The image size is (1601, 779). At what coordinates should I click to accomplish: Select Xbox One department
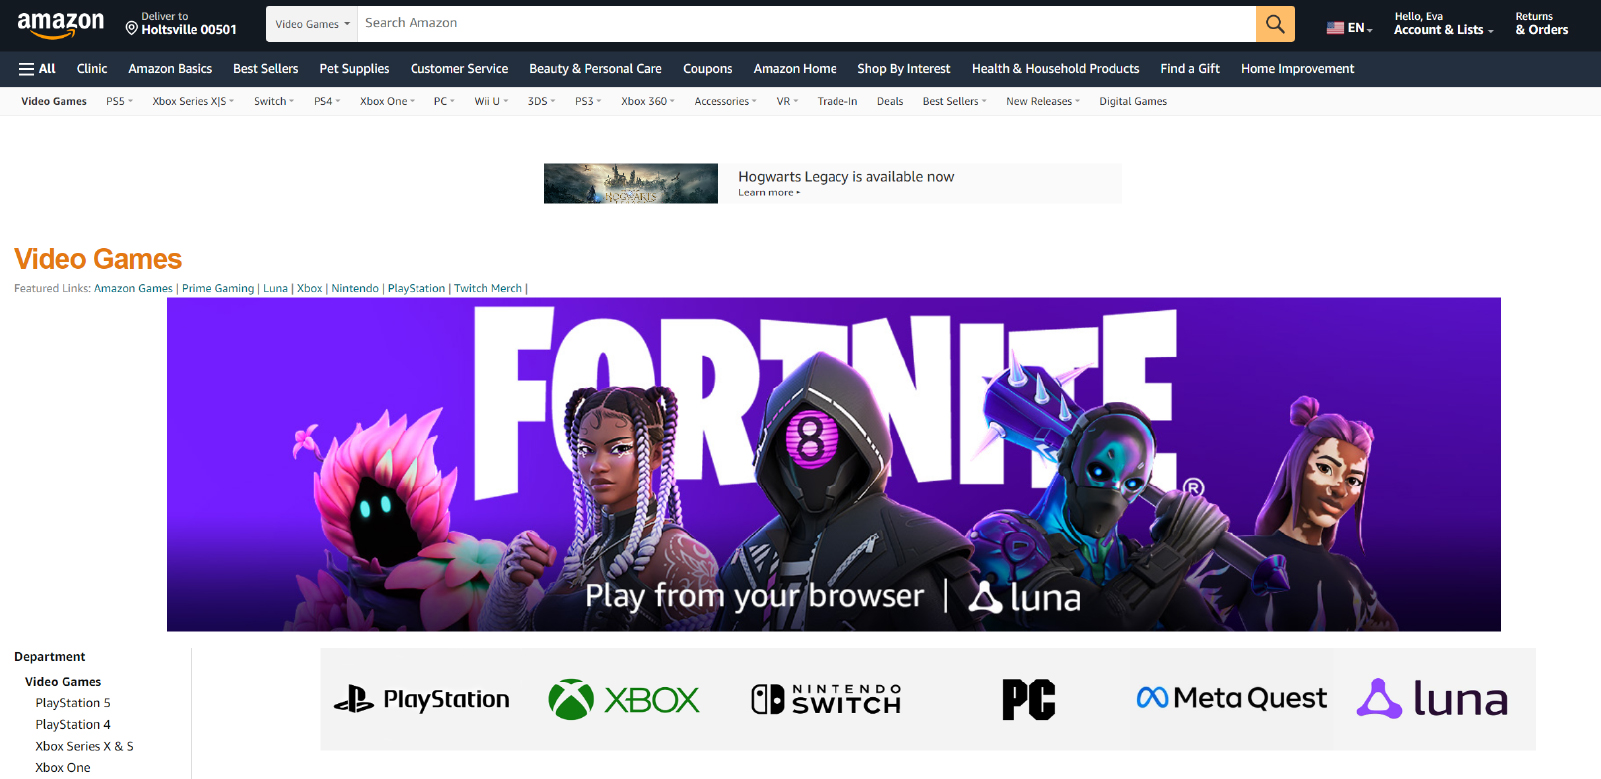click(63, 768)
